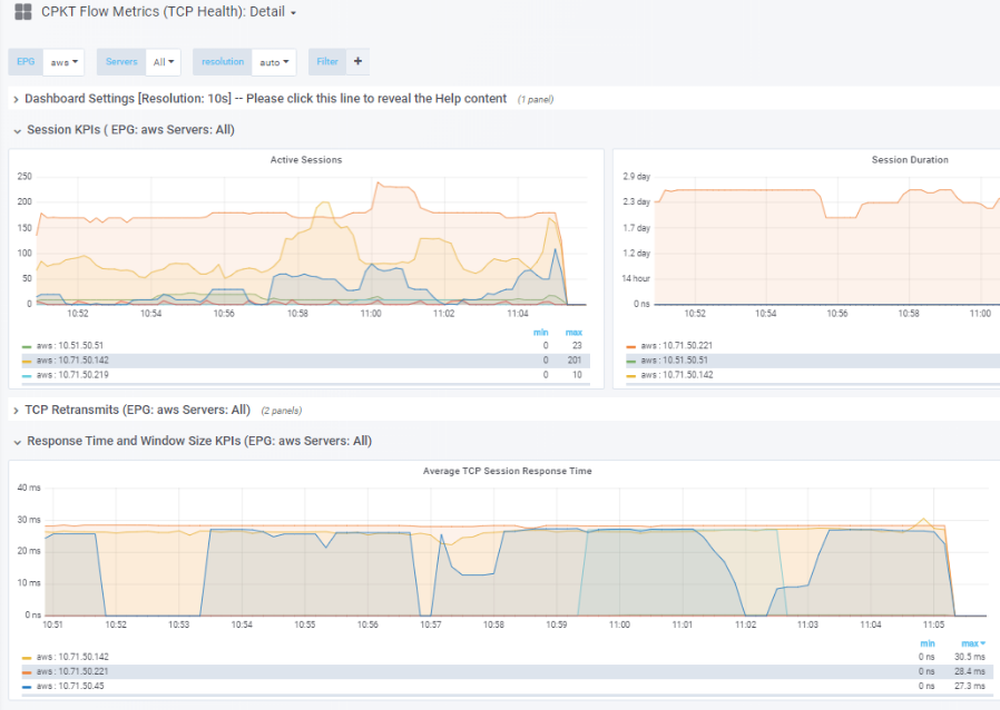The width and height of the screenshot is (1000, 710).
Task: Collapse Response Time and Window Size KPIs row
Action: coord(199,441)
